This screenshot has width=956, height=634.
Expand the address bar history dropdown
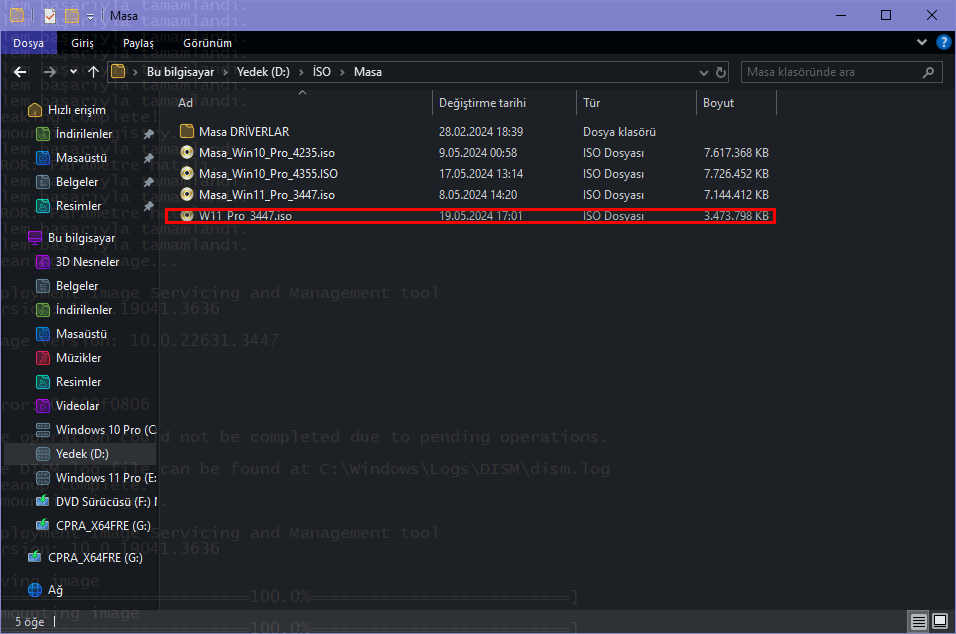click(704, 73)
